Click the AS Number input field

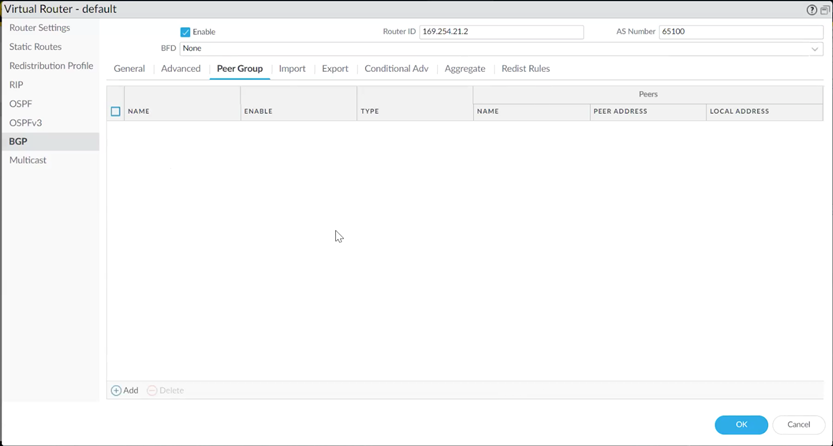[740, 32]
